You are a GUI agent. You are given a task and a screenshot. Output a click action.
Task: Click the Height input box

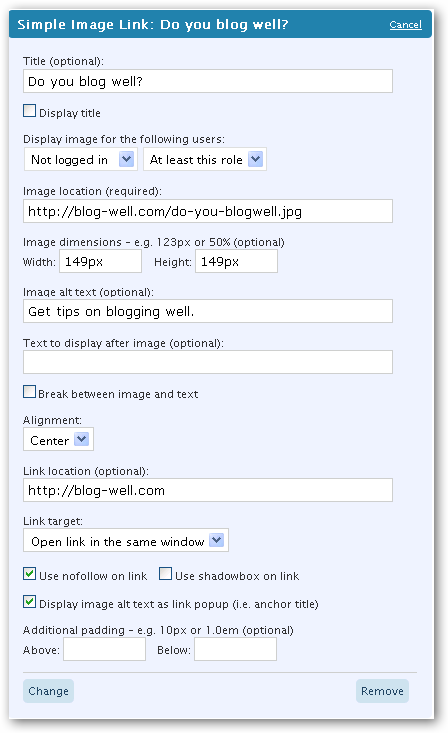(x=236, y=261)
